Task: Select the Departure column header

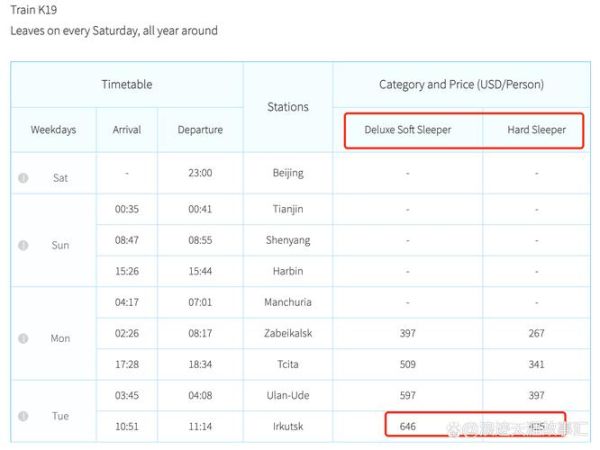Action: 200,130
